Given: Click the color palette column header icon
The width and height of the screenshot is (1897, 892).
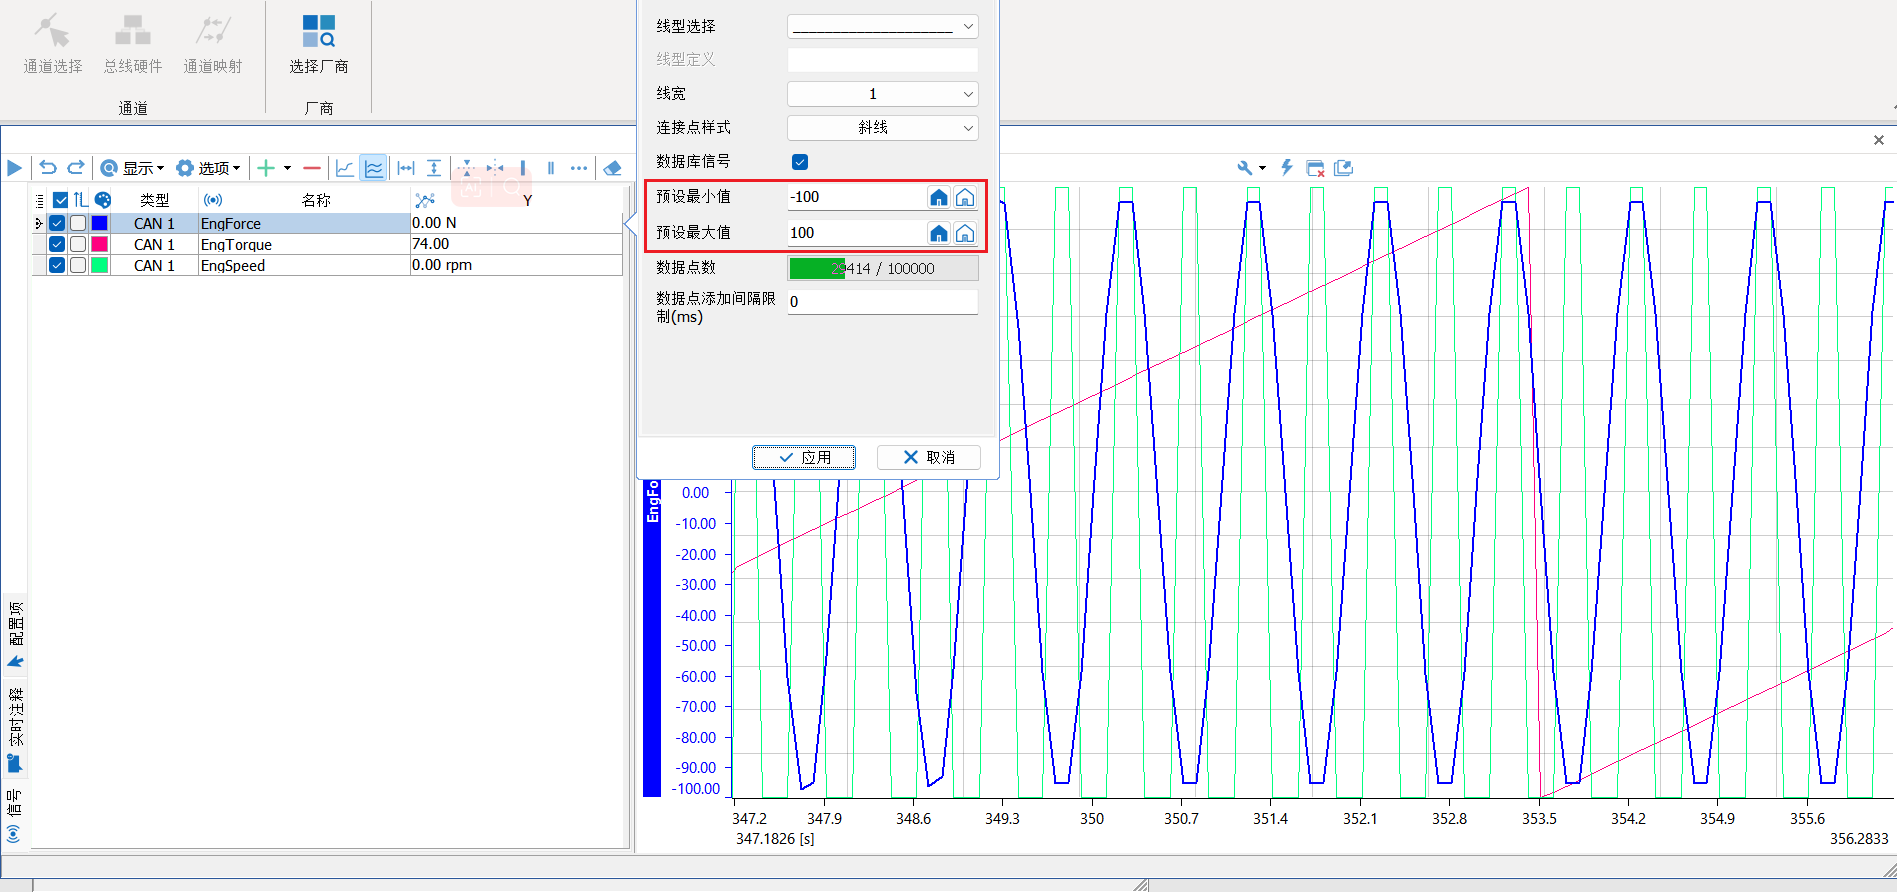Looking at the screenshot, I should tap(103, 200).
